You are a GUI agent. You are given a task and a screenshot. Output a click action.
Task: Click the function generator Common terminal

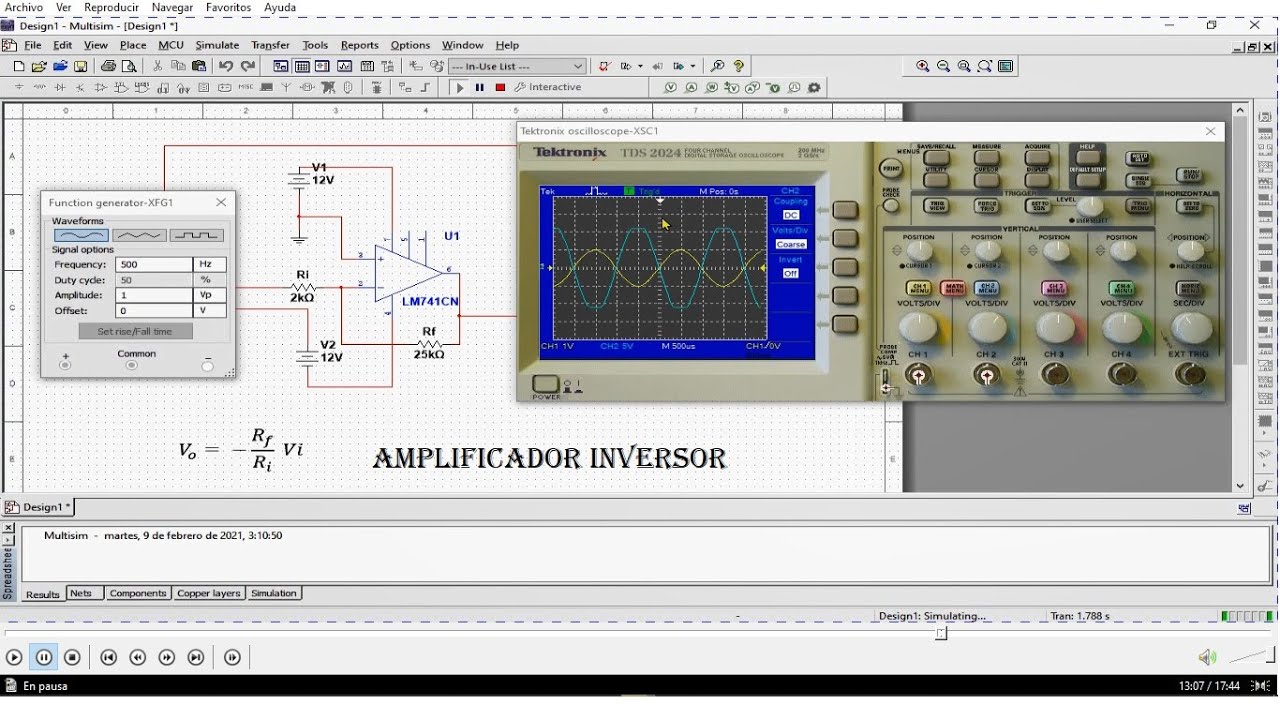pos(131,366)
